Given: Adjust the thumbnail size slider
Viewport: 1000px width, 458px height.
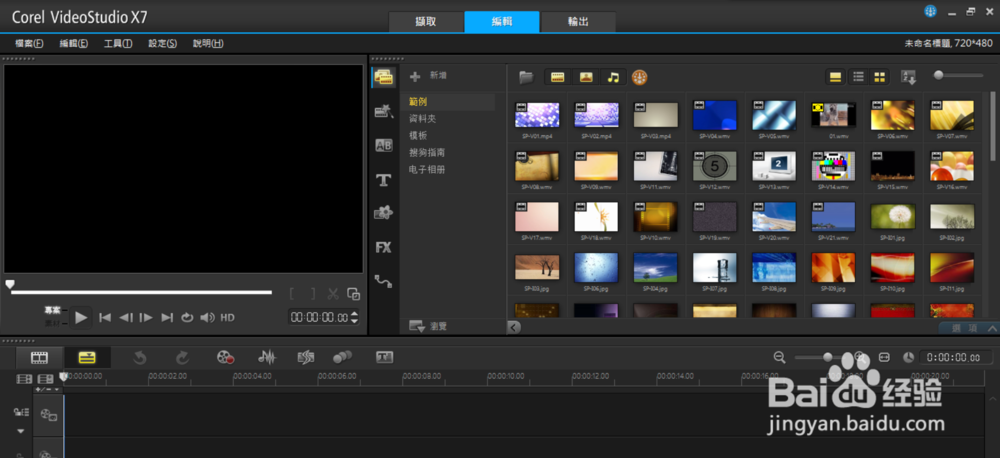Looking at the screenshot, I should click(x=959, y=75).
